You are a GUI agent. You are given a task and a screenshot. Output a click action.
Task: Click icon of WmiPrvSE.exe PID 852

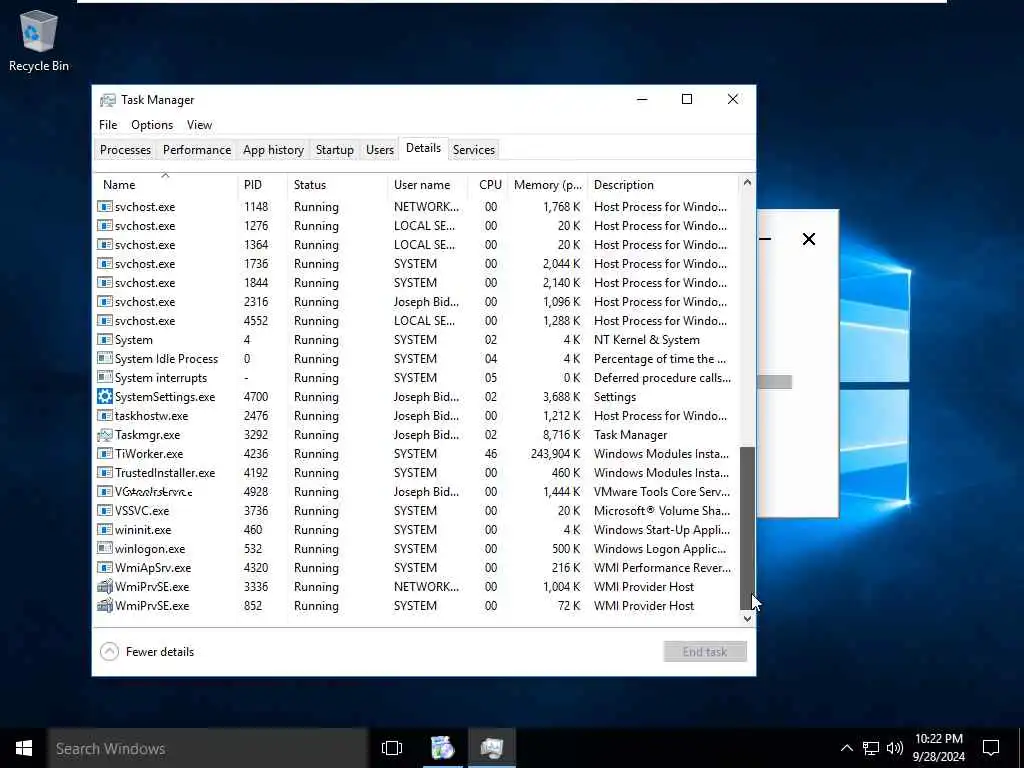point(104,605)
